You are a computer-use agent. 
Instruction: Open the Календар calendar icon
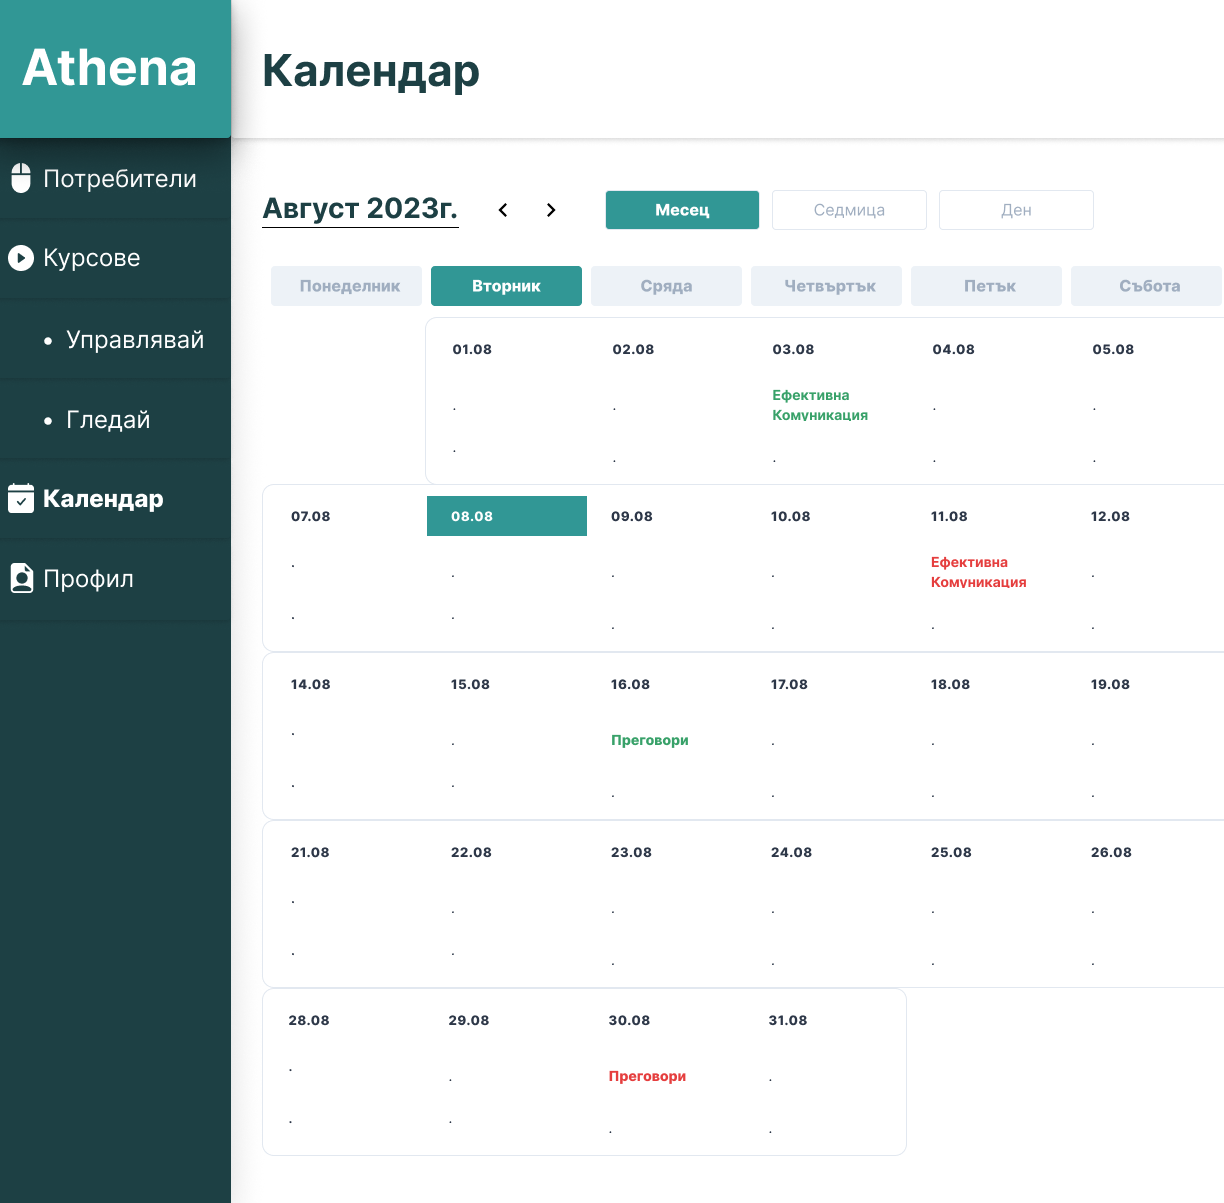[19, 498]
